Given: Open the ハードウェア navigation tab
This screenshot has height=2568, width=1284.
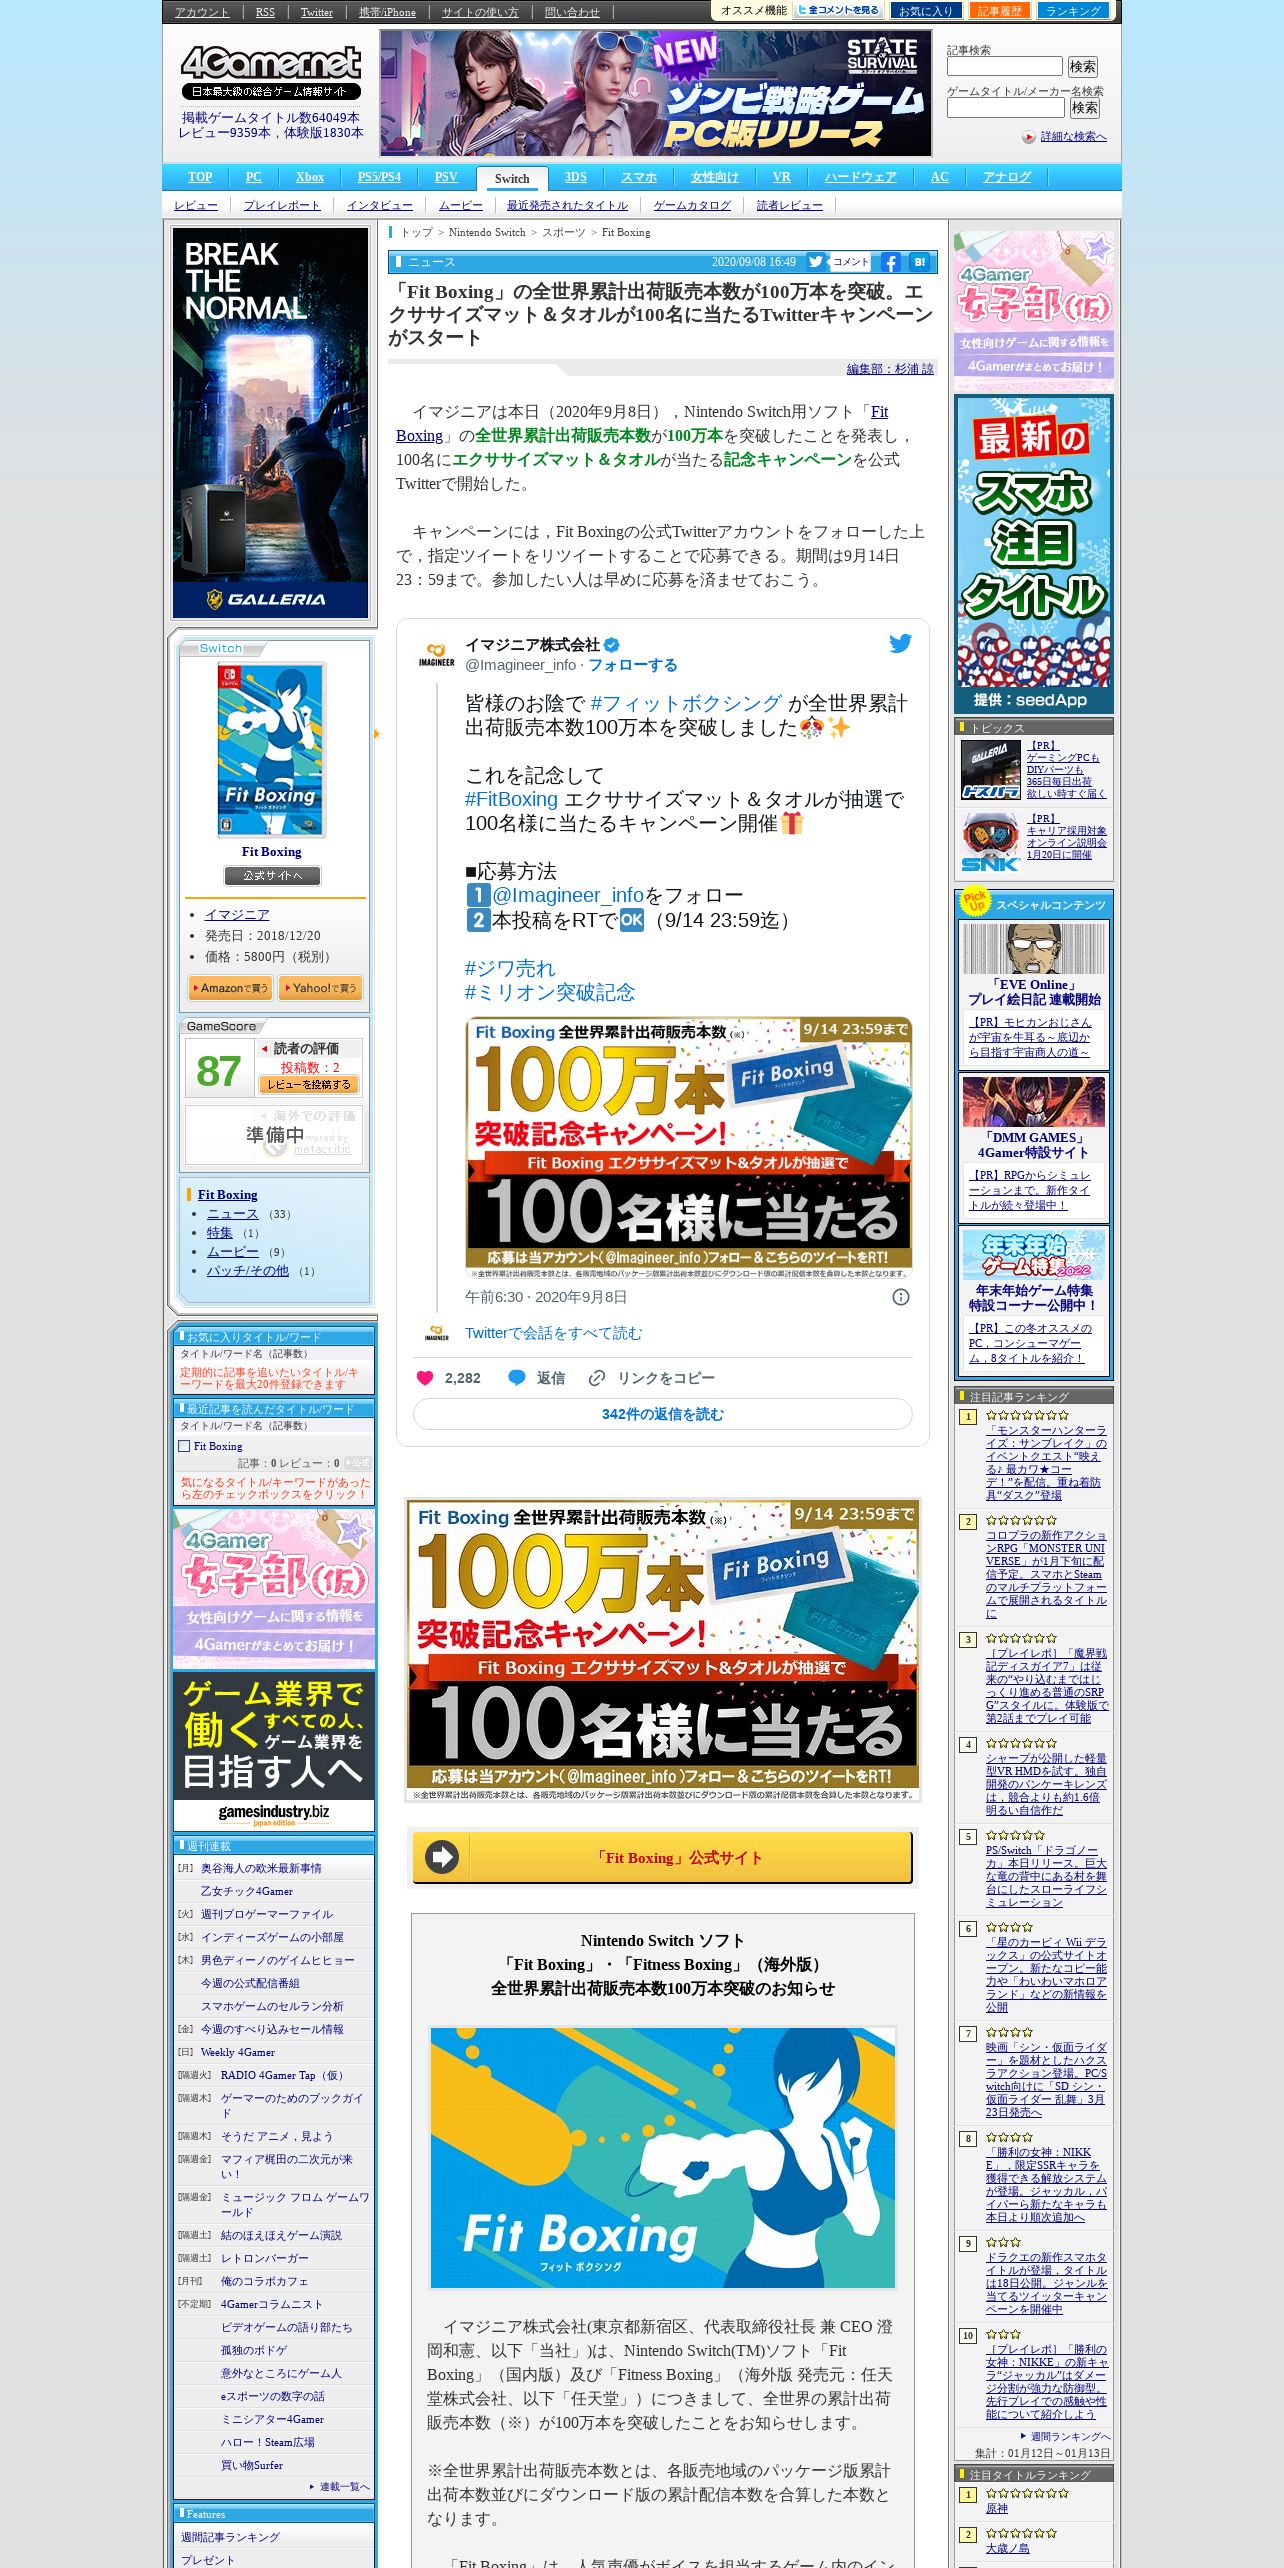Looking at the screenshot, I should [860, 177].
